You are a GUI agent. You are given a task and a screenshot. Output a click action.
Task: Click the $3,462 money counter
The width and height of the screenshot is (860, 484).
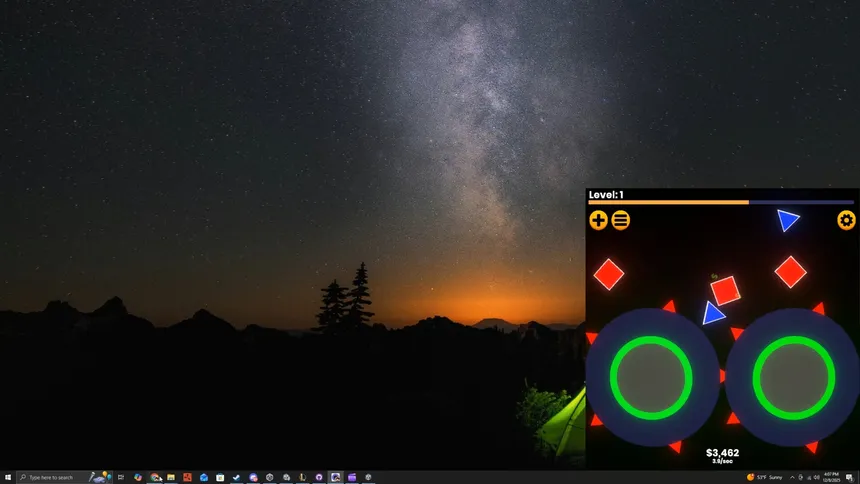coord(722,453)
